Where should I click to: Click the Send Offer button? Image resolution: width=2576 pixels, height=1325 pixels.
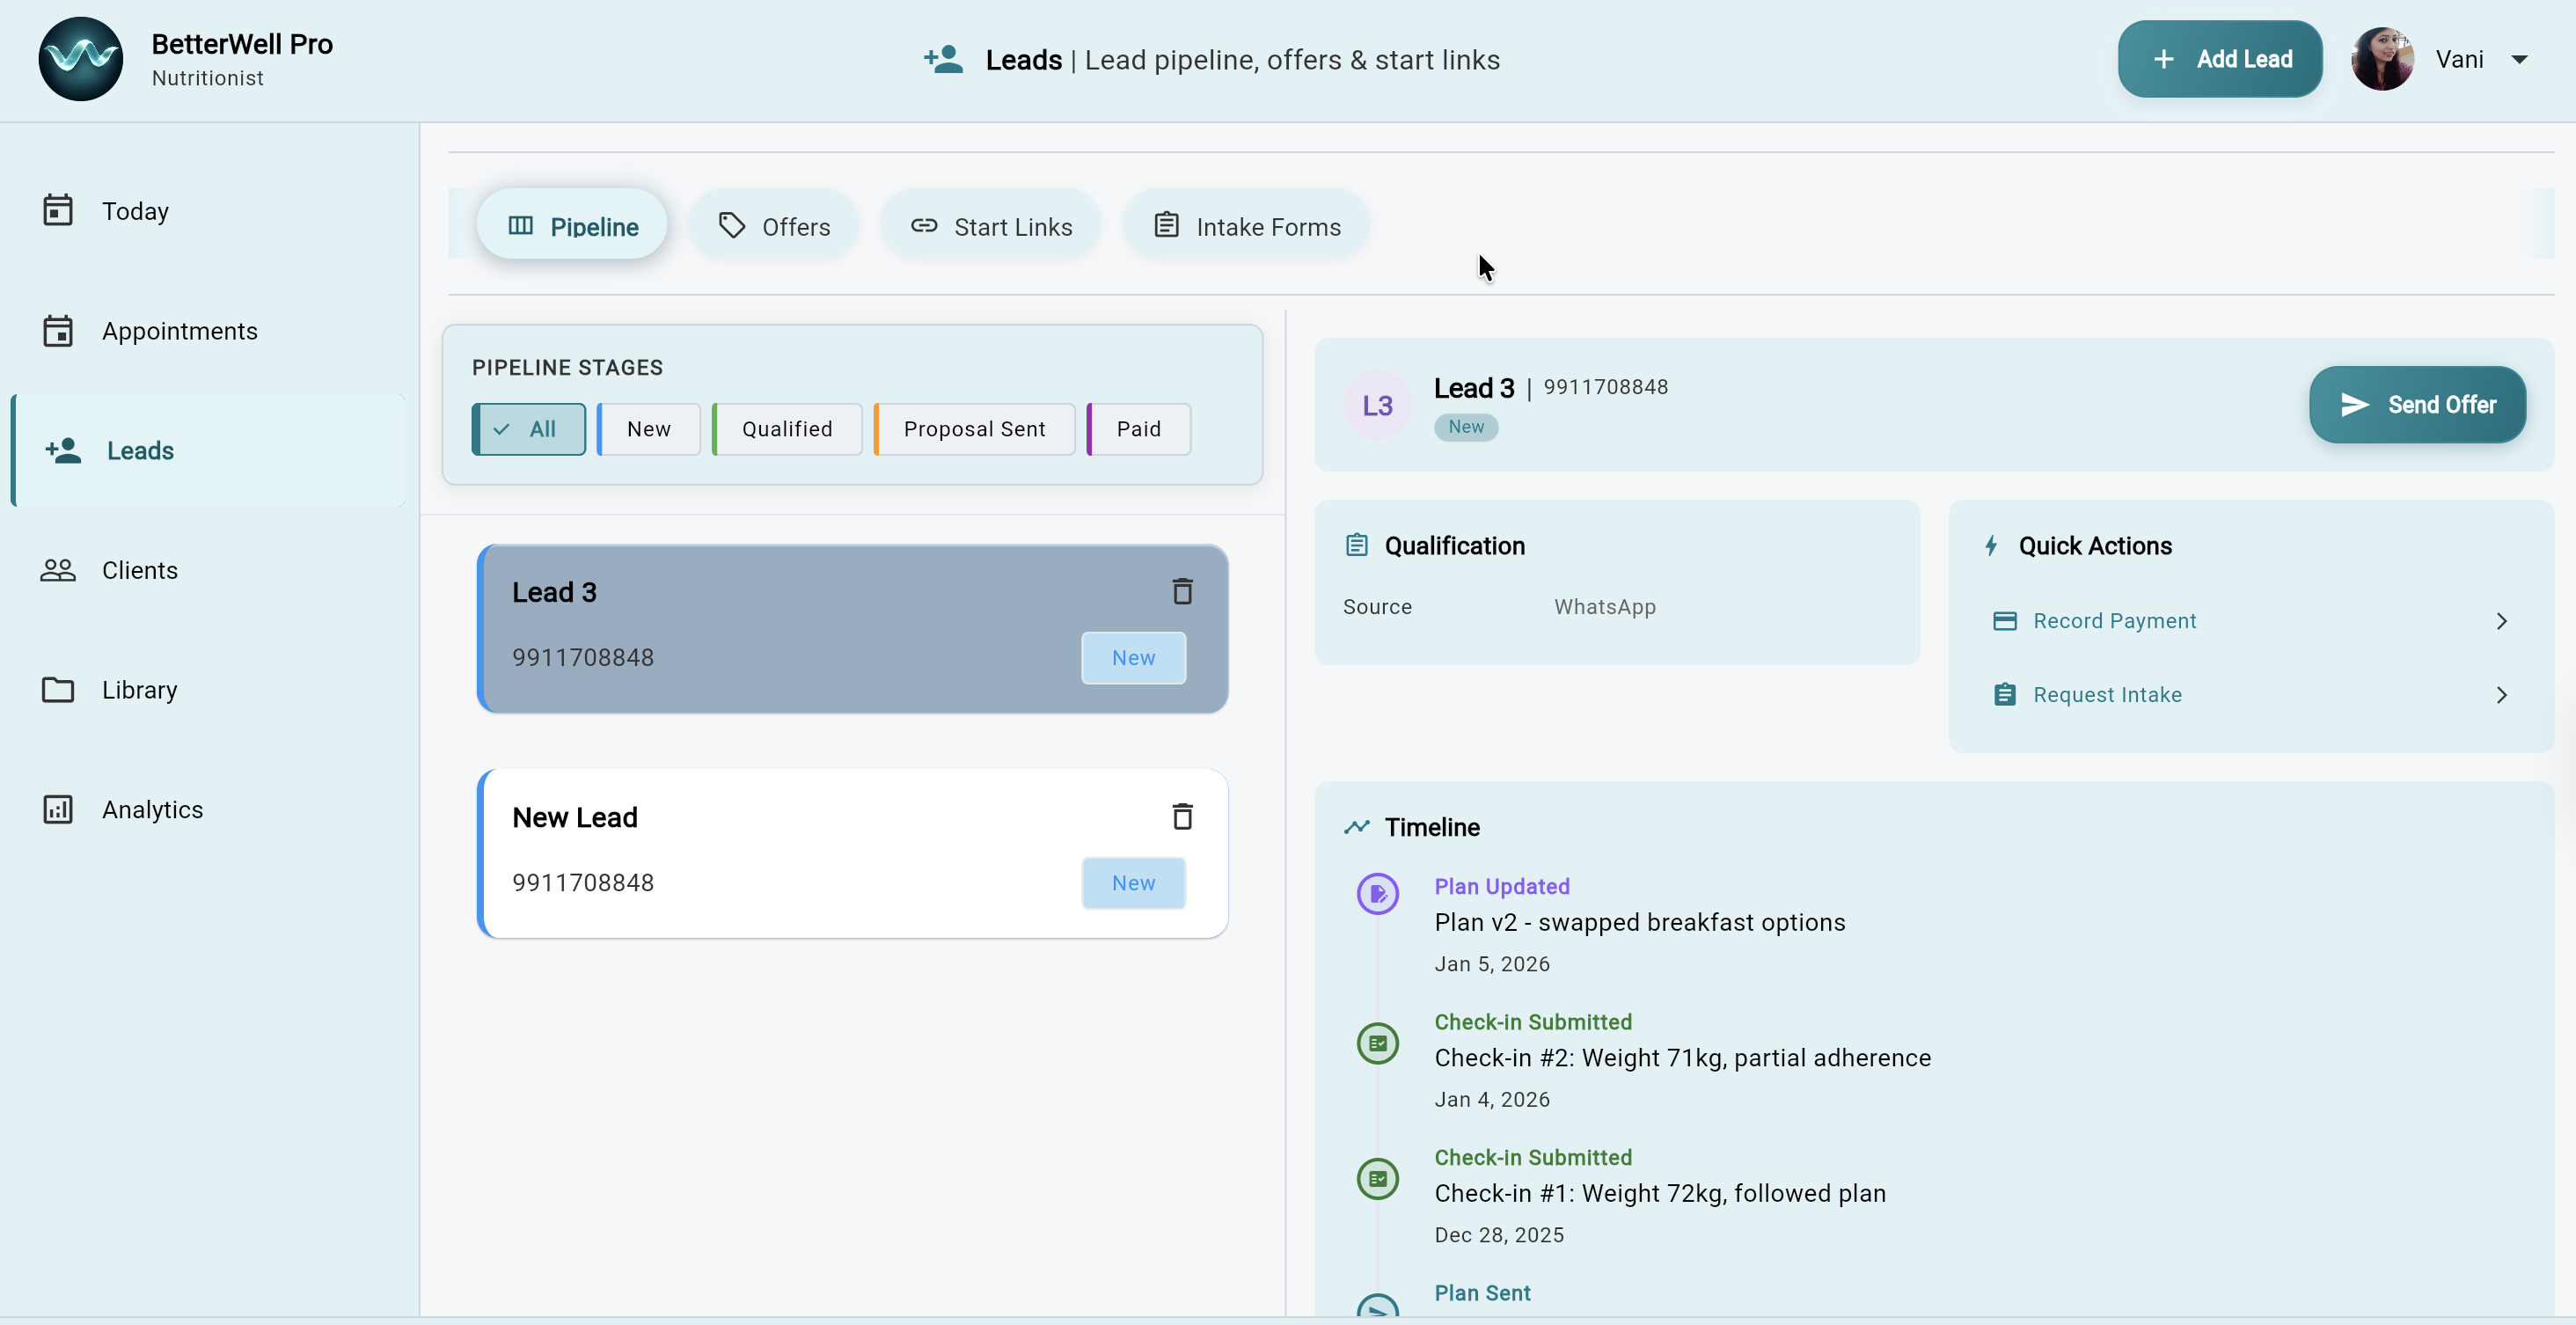(2417, 404)
